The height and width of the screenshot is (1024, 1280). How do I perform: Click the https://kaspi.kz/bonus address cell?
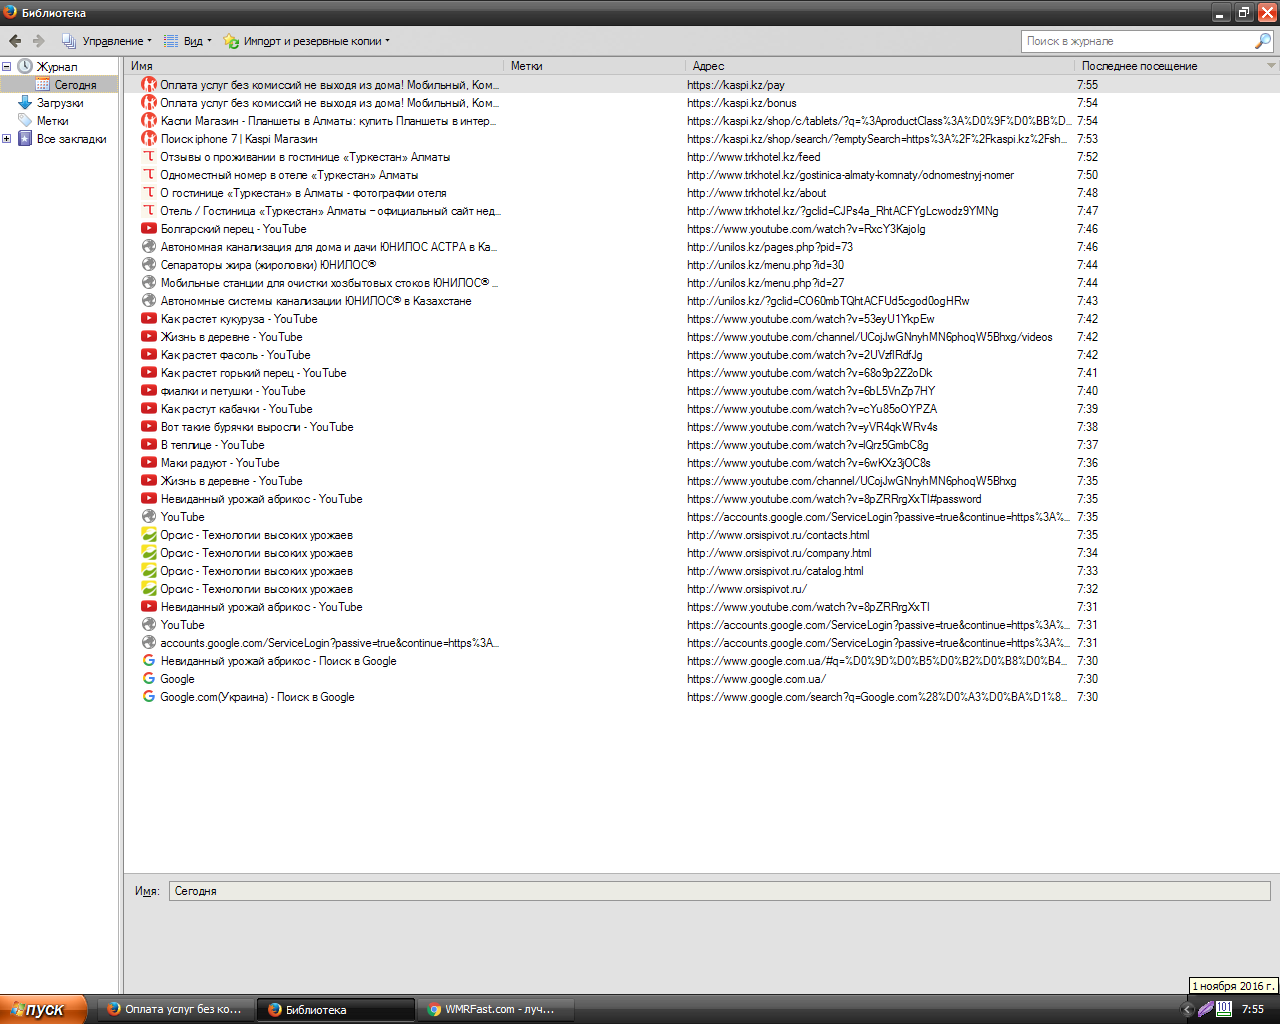[742, 103]
